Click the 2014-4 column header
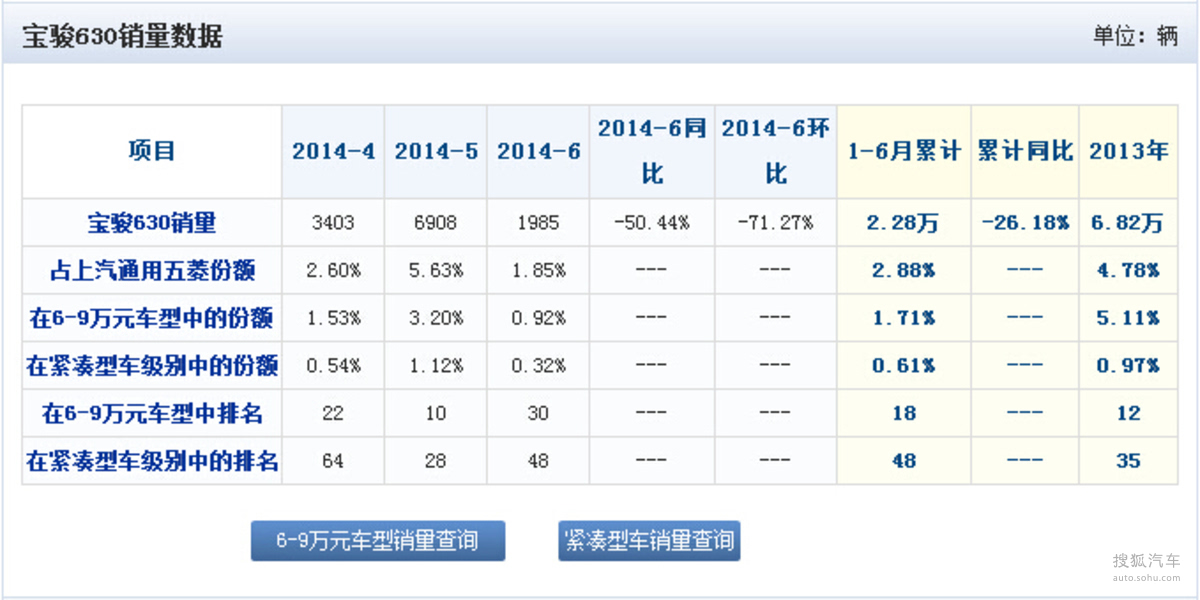 [x=333, y=152]
